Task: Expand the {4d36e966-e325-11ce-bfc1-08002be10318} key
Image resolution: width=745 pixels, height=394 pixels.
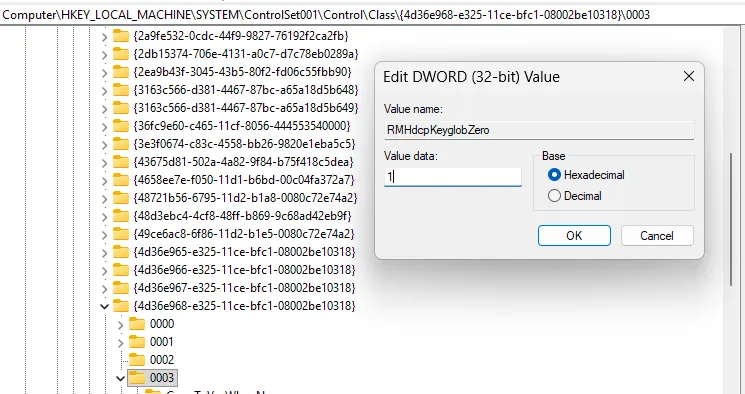Action: tap(105, 270)
